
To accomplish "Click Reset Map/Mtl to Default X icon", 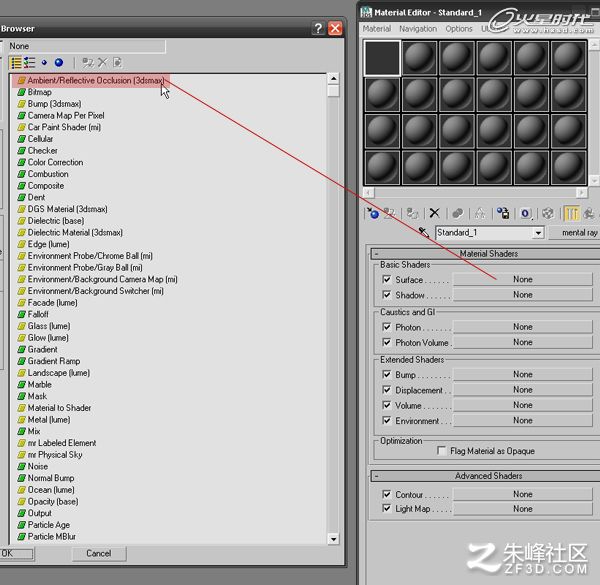I will (x=434, y=213).
